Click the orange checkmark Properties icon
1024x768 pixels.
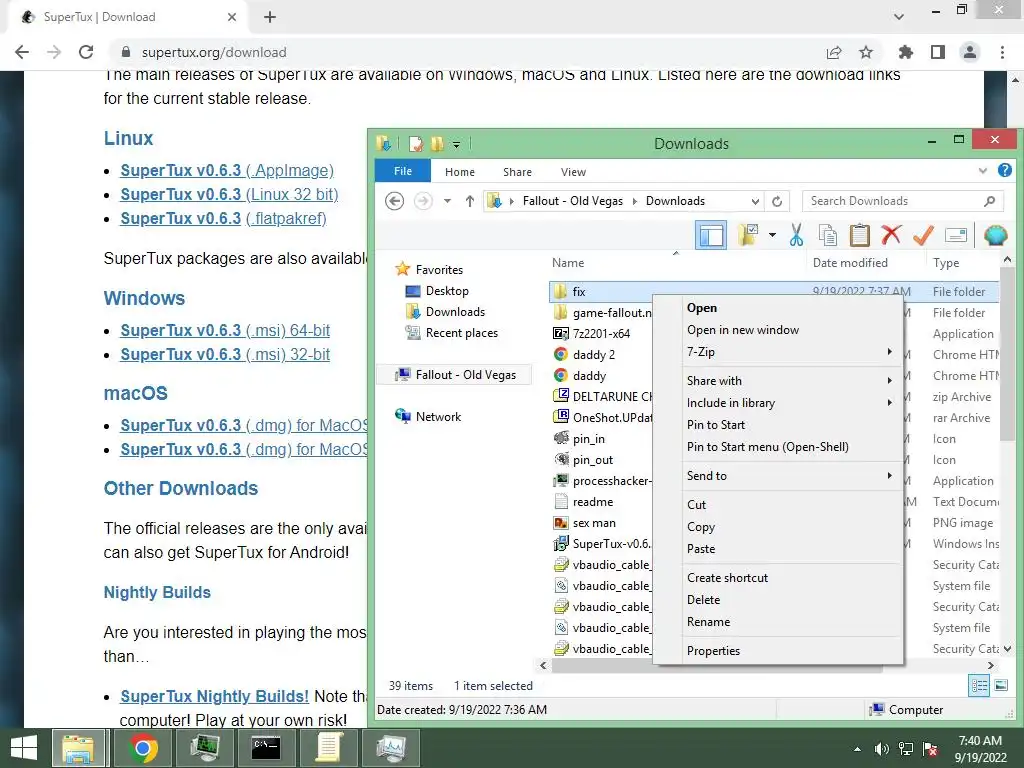[x=923, y=235]
